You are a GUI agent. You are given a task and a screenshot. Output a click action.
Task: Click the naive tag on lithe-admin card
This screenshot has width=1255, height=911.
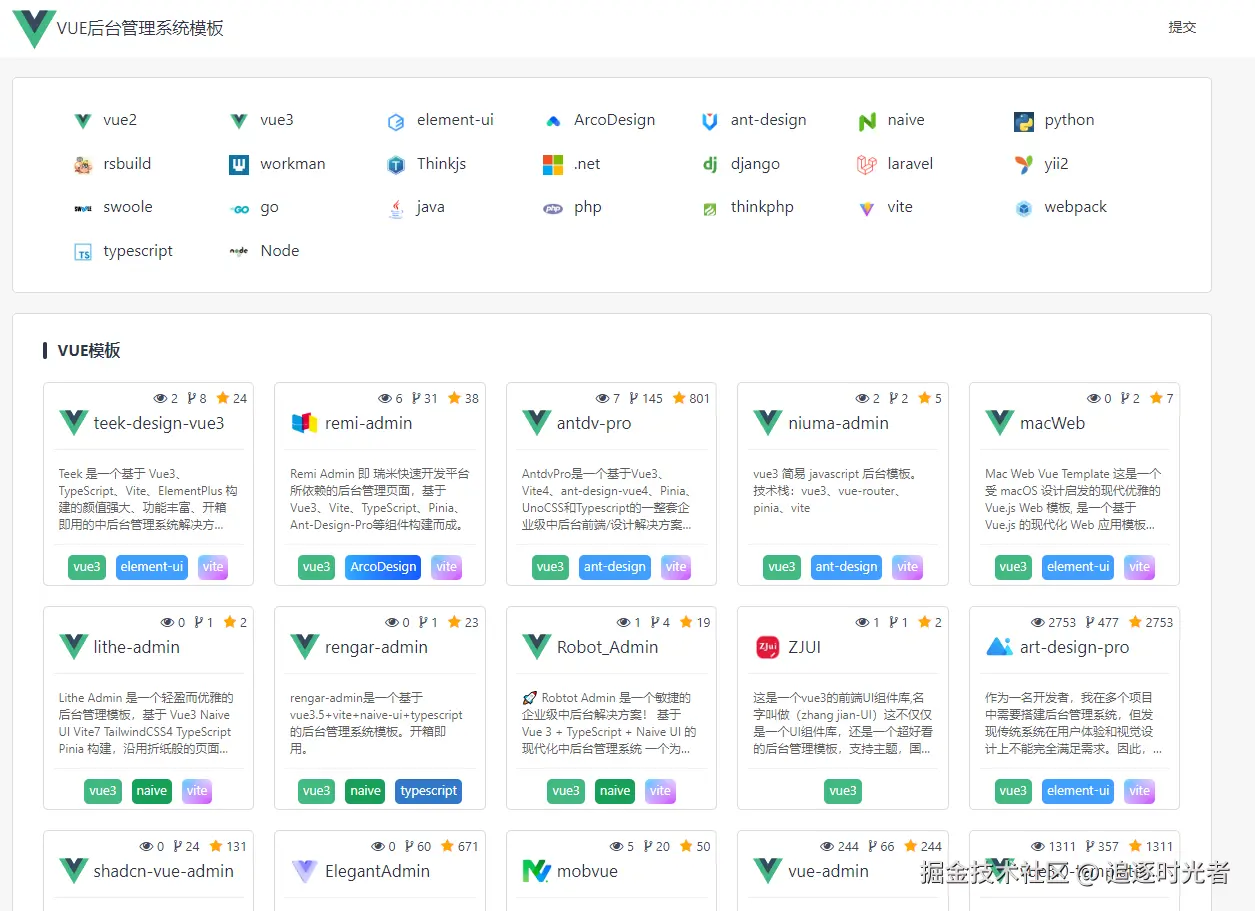(x=152, y=791)
